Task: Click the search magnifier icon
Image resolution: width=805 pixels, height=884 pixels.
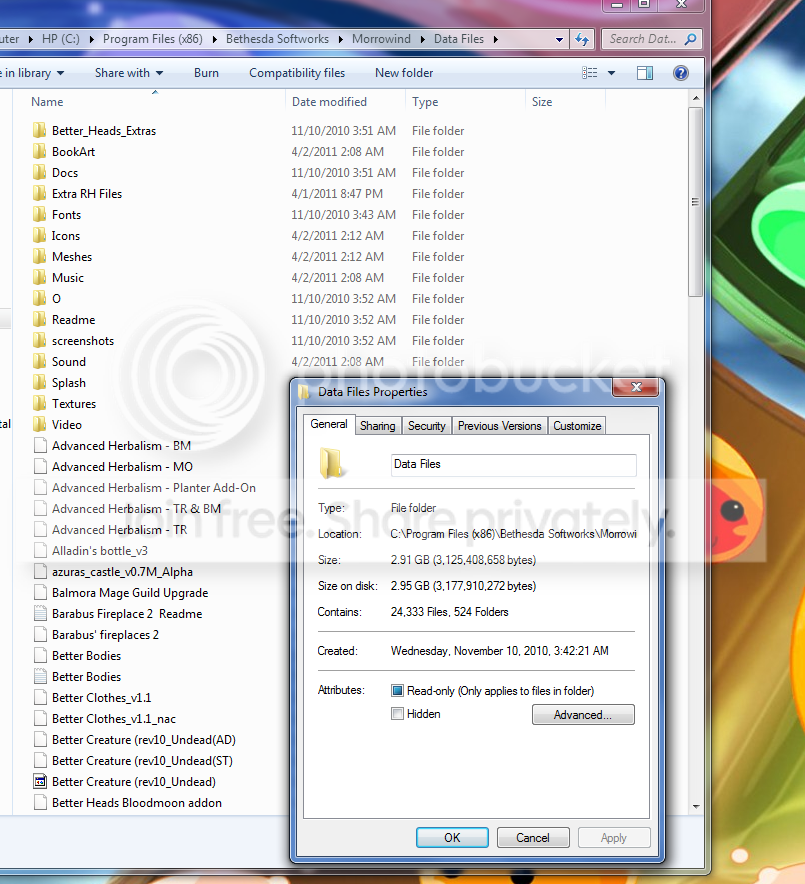Action: point(690,39)
